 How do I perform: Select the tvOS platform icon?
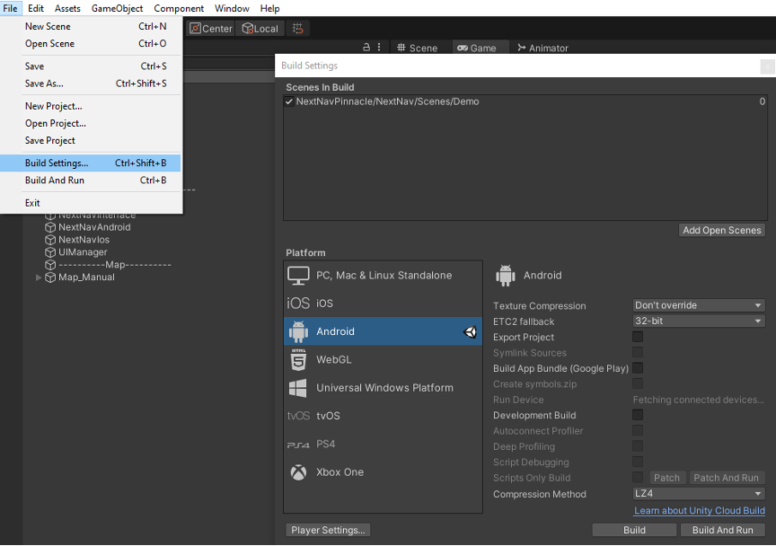[x=298, y=416]
